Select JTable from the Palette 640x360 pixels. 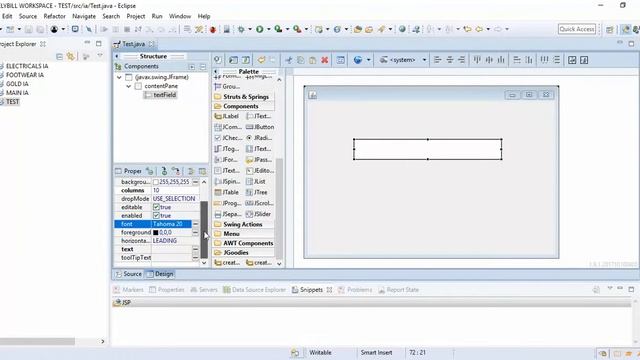pyautogui.click(x=227, y=192)
